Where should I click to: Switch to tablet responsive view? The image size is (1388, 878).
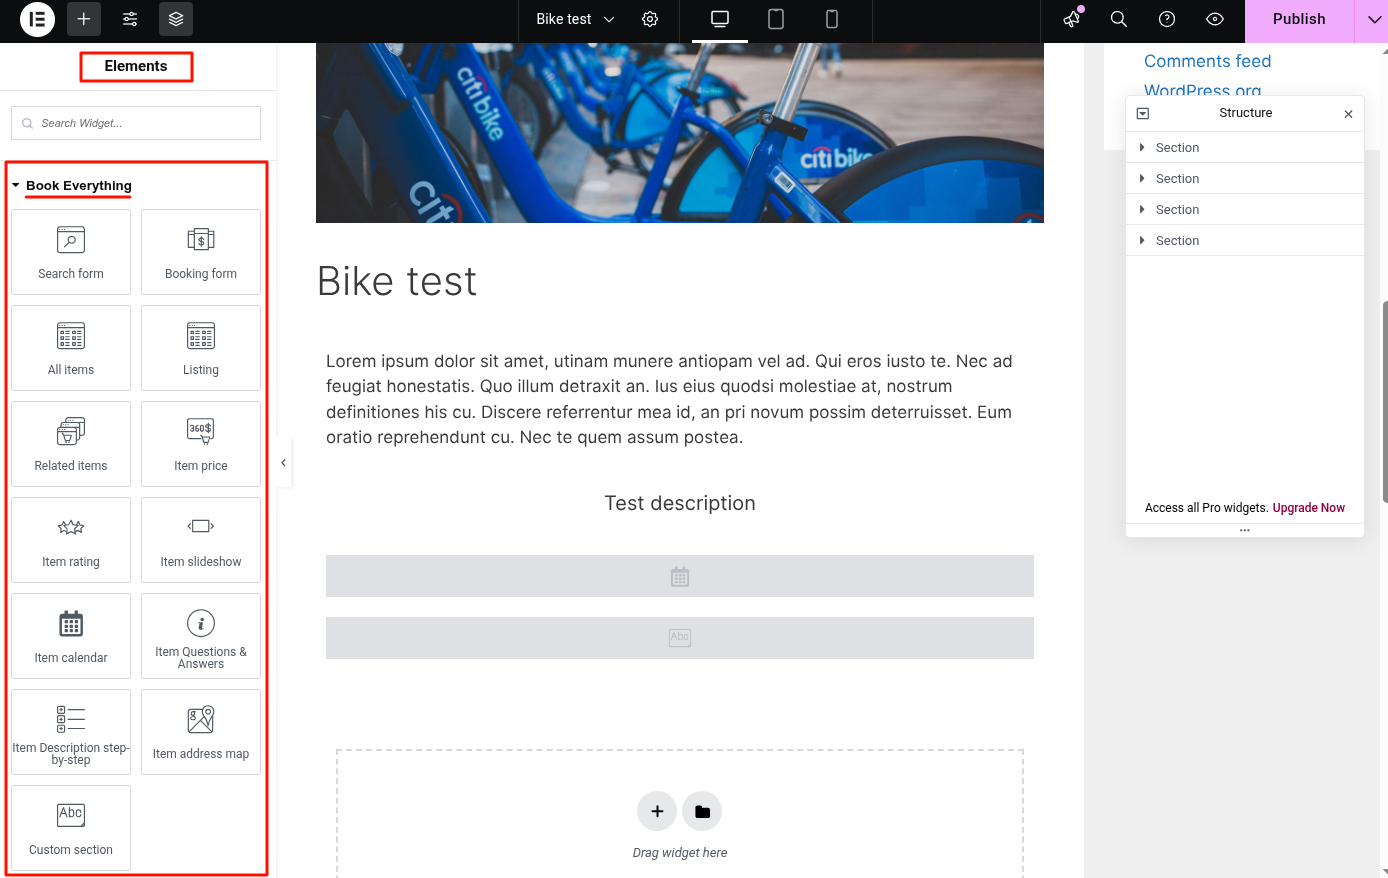[776, 19]
